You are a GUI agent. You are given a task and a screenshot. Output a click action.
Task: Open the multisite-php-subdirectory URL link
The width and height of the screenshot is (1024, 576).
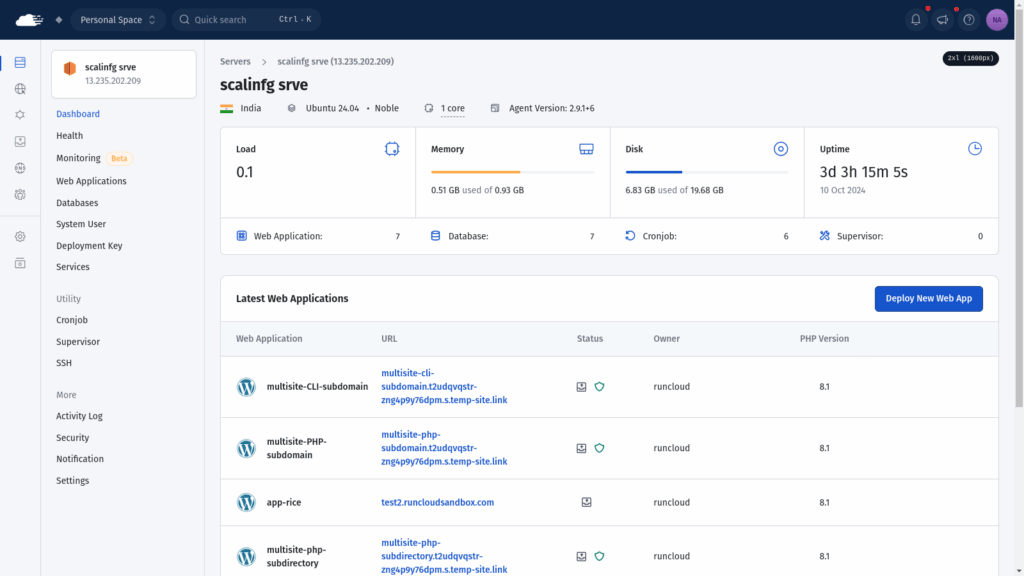pos(444,556)
